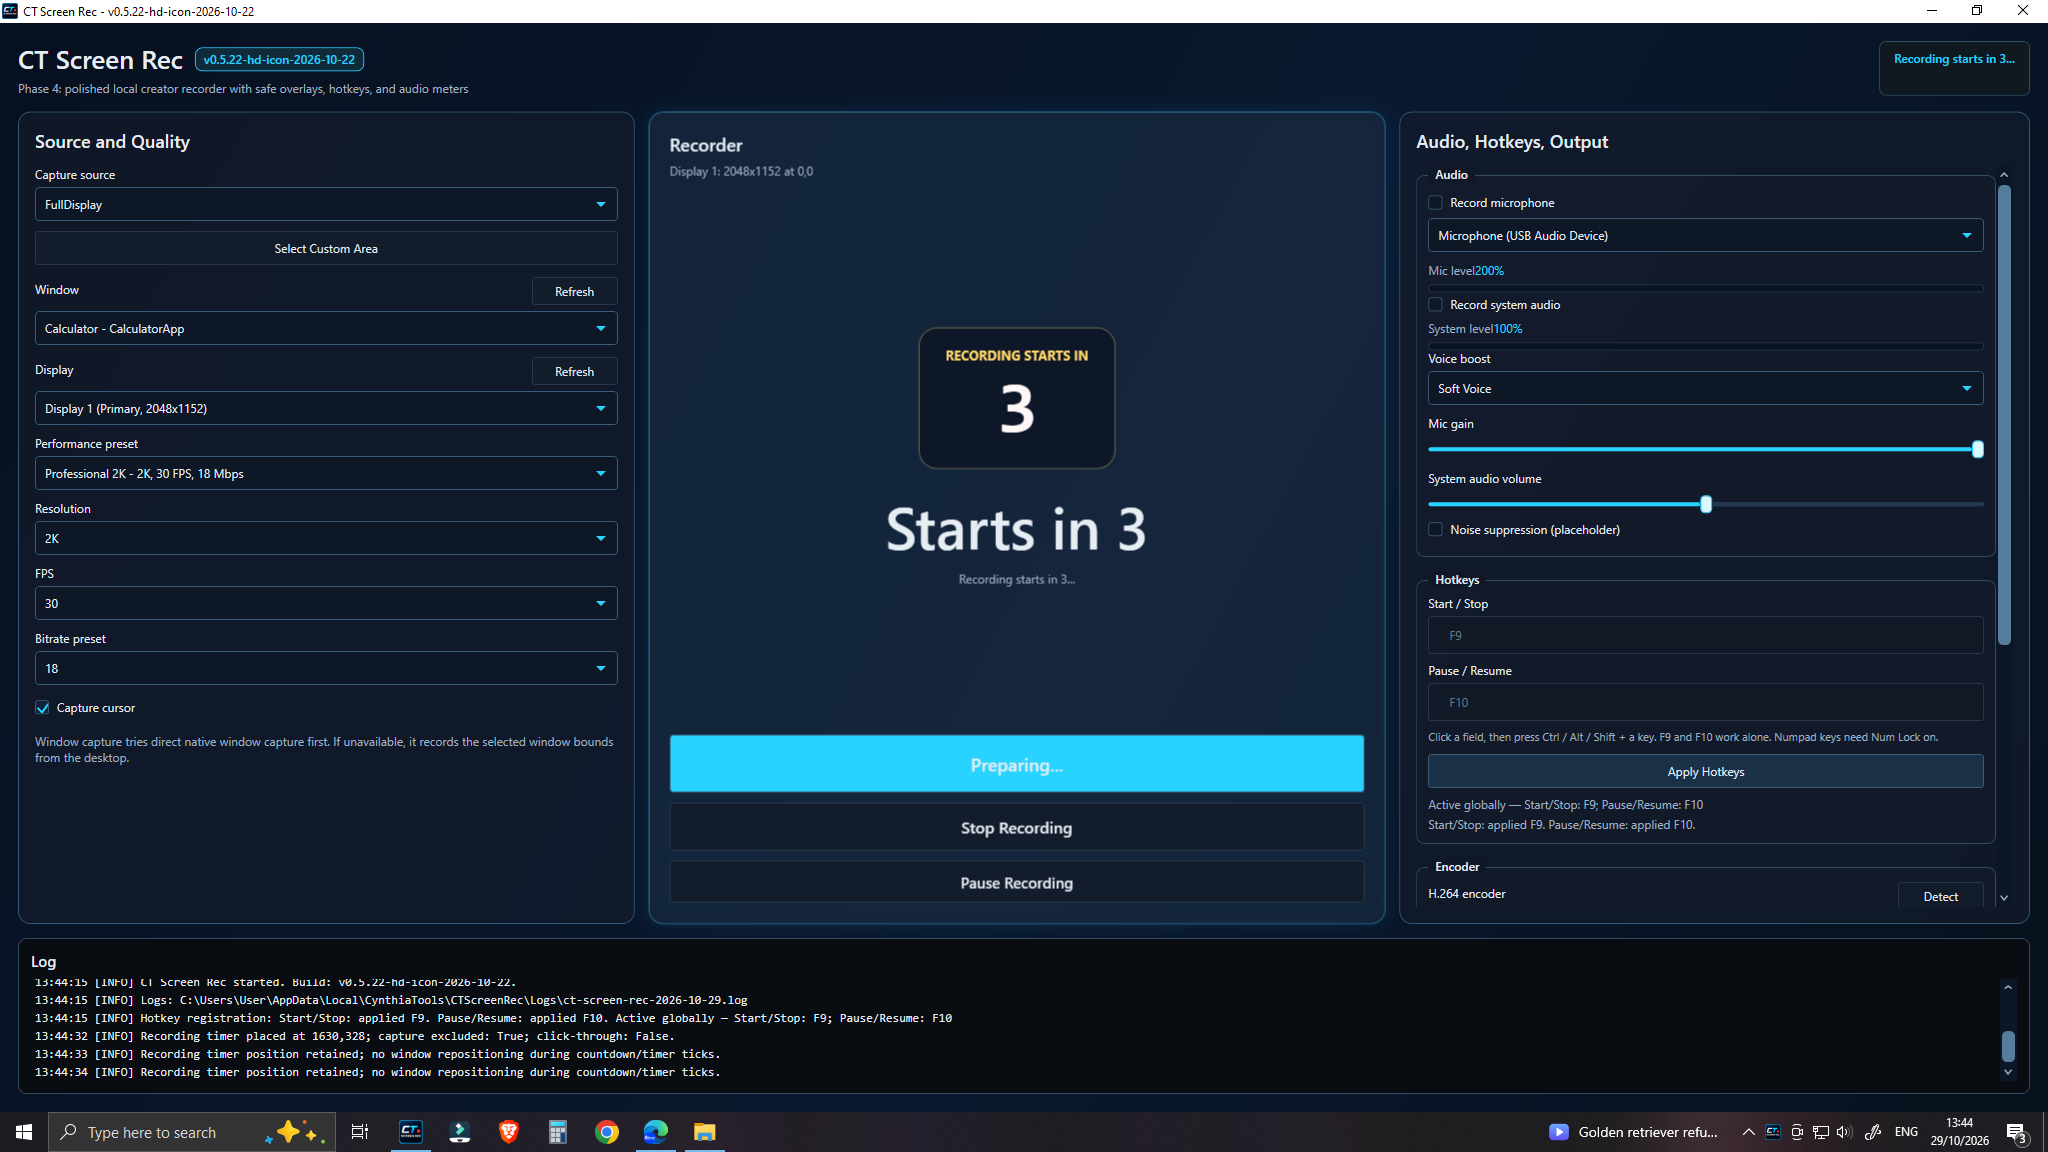Viewport: 2048px width, 1152px height.
Task: Click the Pause / Resume hotkey field
Action: pos(1705,702)
